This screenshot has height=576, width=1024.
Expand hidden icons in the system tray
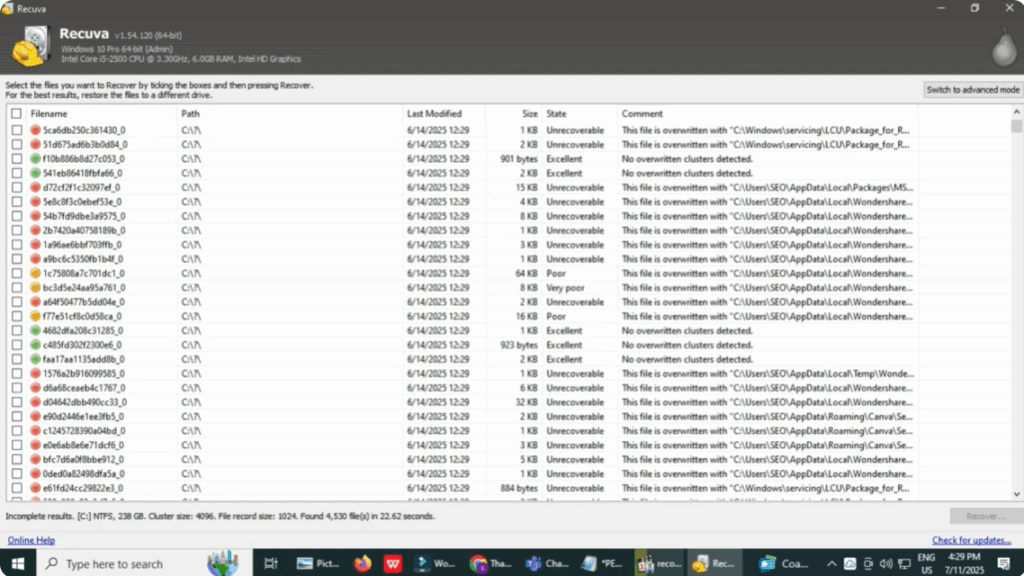click(833, 563)
